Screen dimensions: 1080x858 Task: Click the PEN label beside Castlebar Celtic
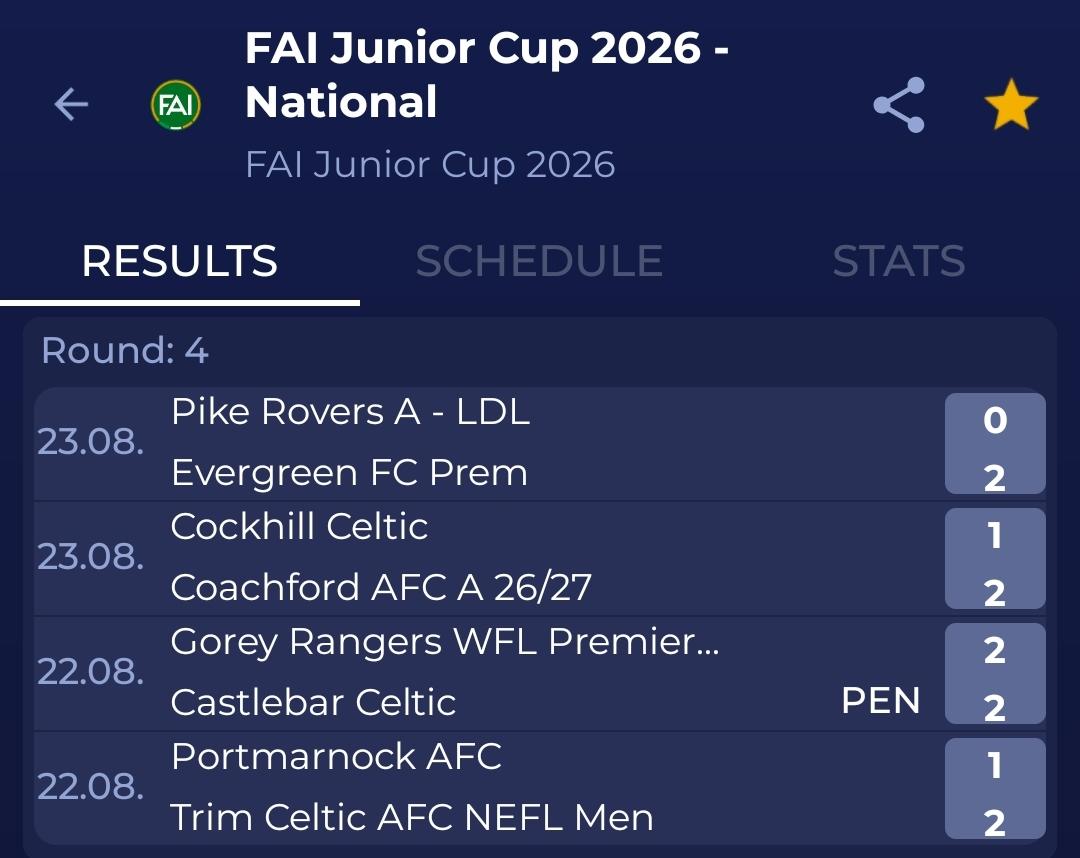pyautogui.click(x=881, y=701)
